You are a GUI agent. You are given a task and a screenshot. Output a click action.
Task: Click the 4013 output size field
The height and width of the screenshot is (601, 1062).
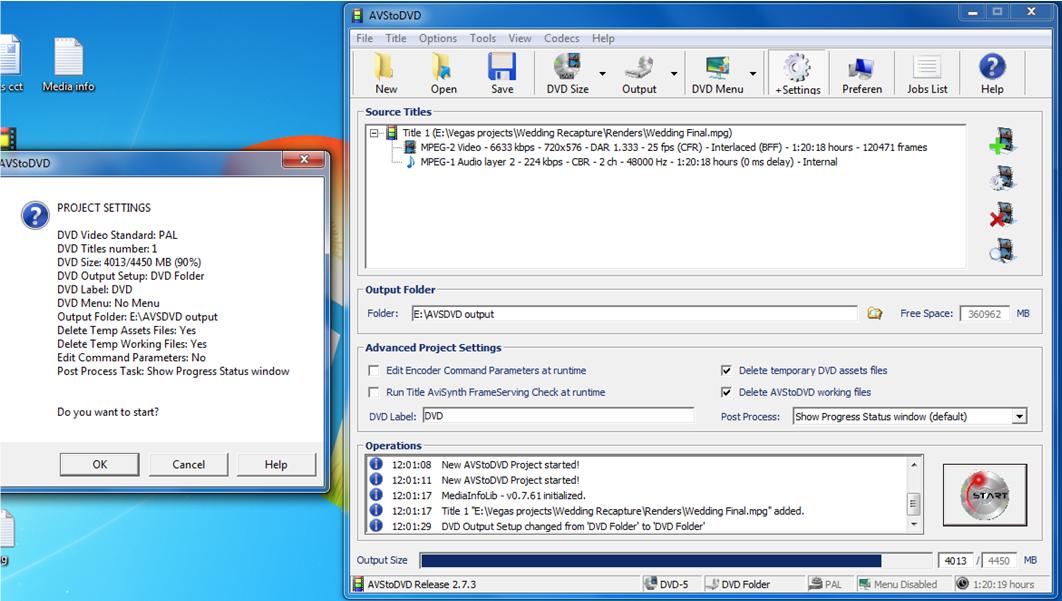pyautogui.click(x=956, y=560)
